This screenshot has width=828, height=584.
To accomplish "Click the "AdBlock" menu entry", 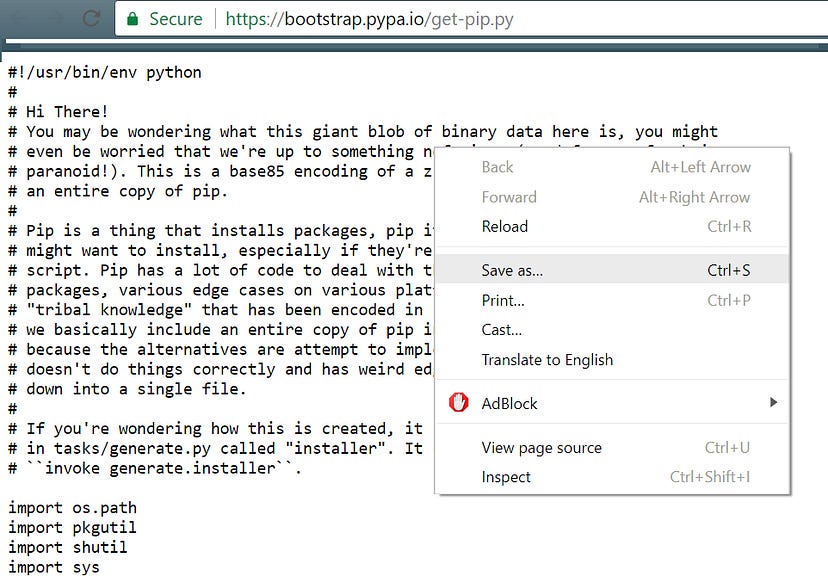I will coord(507,403).
